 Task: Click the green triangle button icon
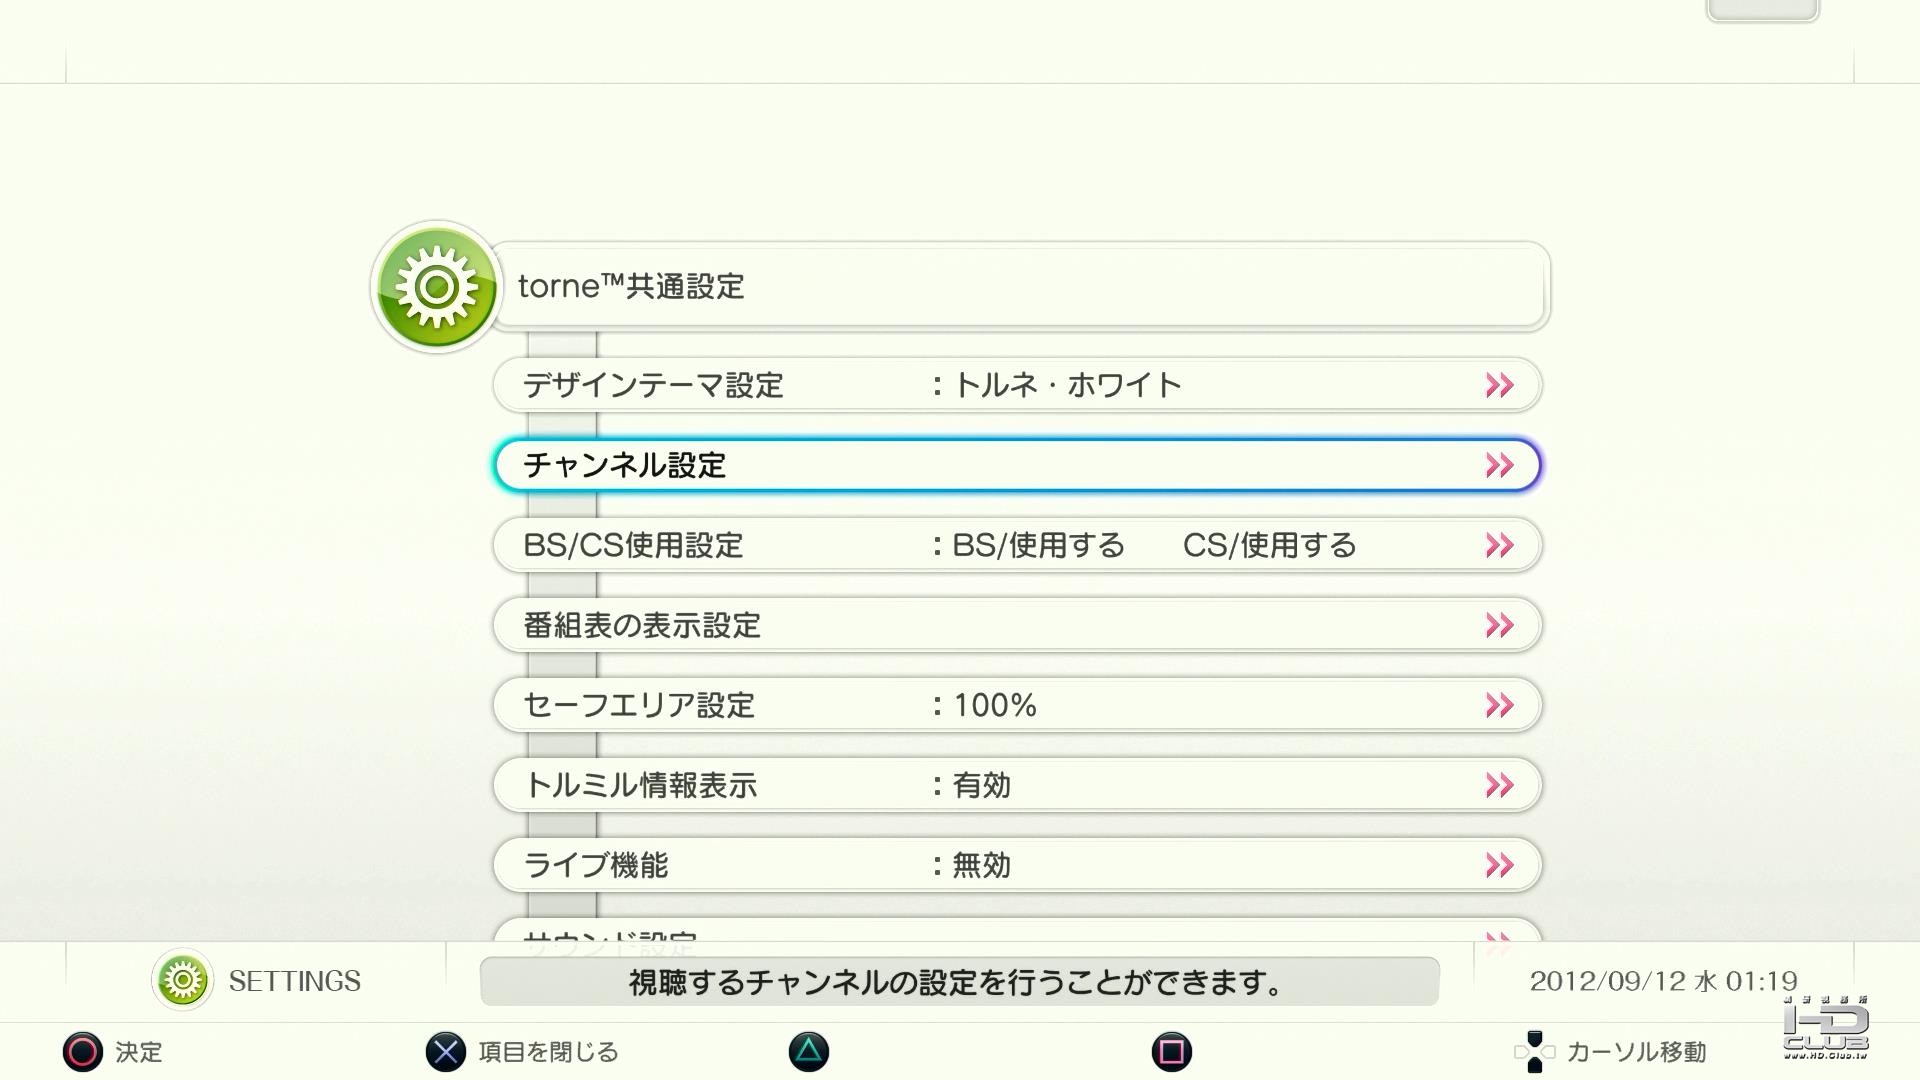809,1052
